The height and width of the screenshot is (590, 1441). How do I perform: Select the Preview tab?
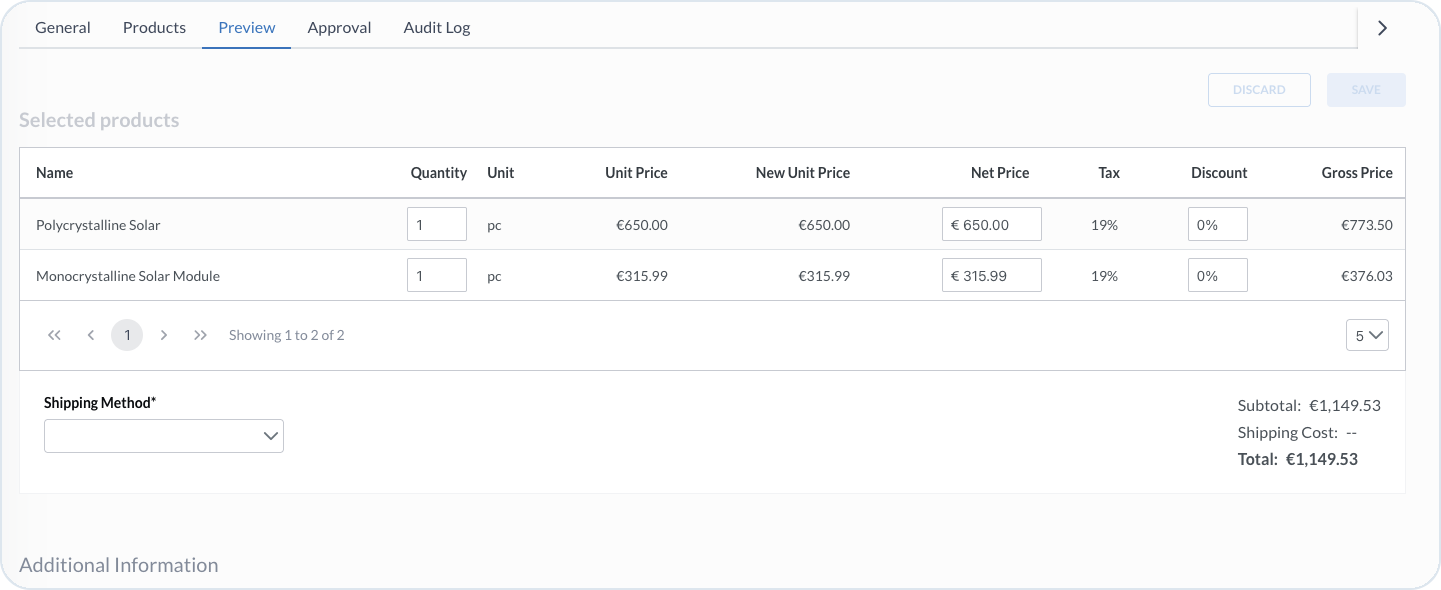247,28
